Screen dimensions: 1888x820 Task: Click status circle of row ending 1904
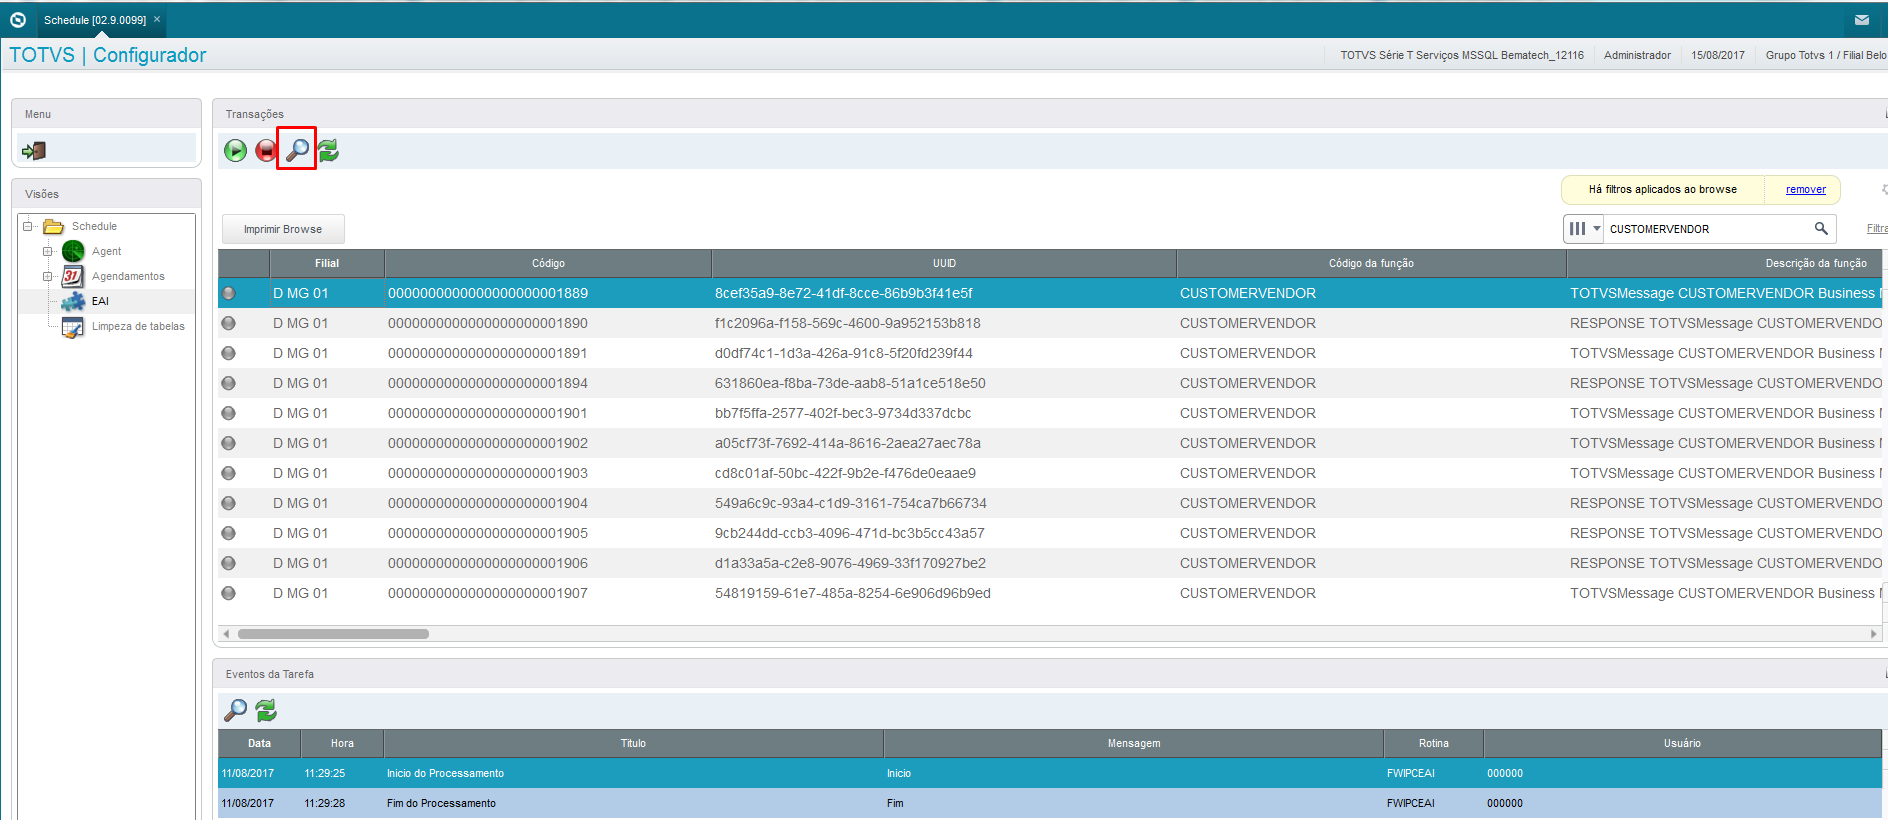coord(229,503)
